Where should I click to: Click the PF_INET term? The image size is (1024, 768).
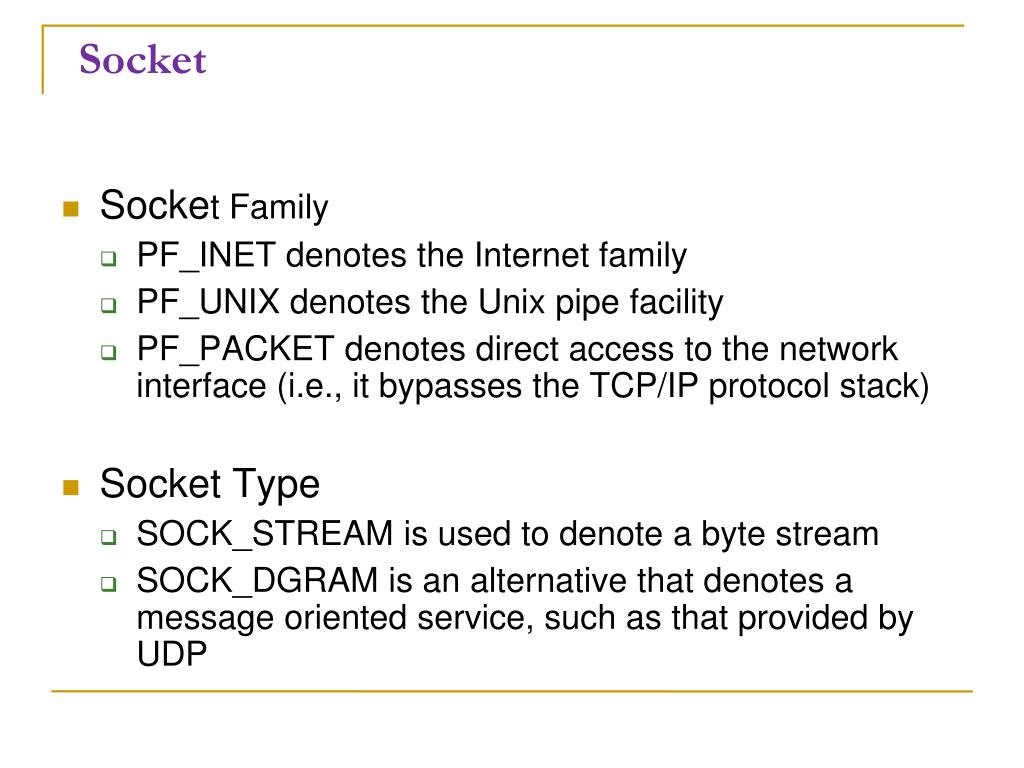coord(206,255)
